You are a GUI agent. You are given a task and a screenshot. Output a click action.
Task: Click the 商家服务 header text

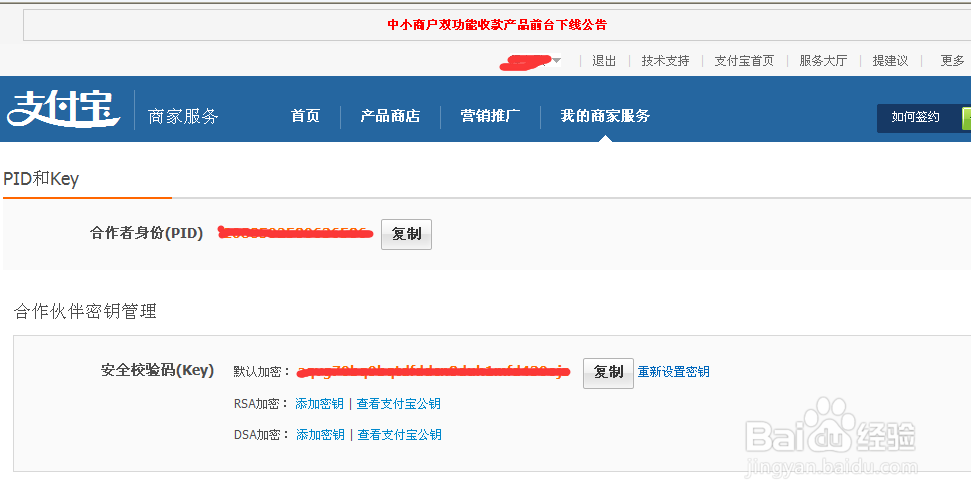(183, 116)
